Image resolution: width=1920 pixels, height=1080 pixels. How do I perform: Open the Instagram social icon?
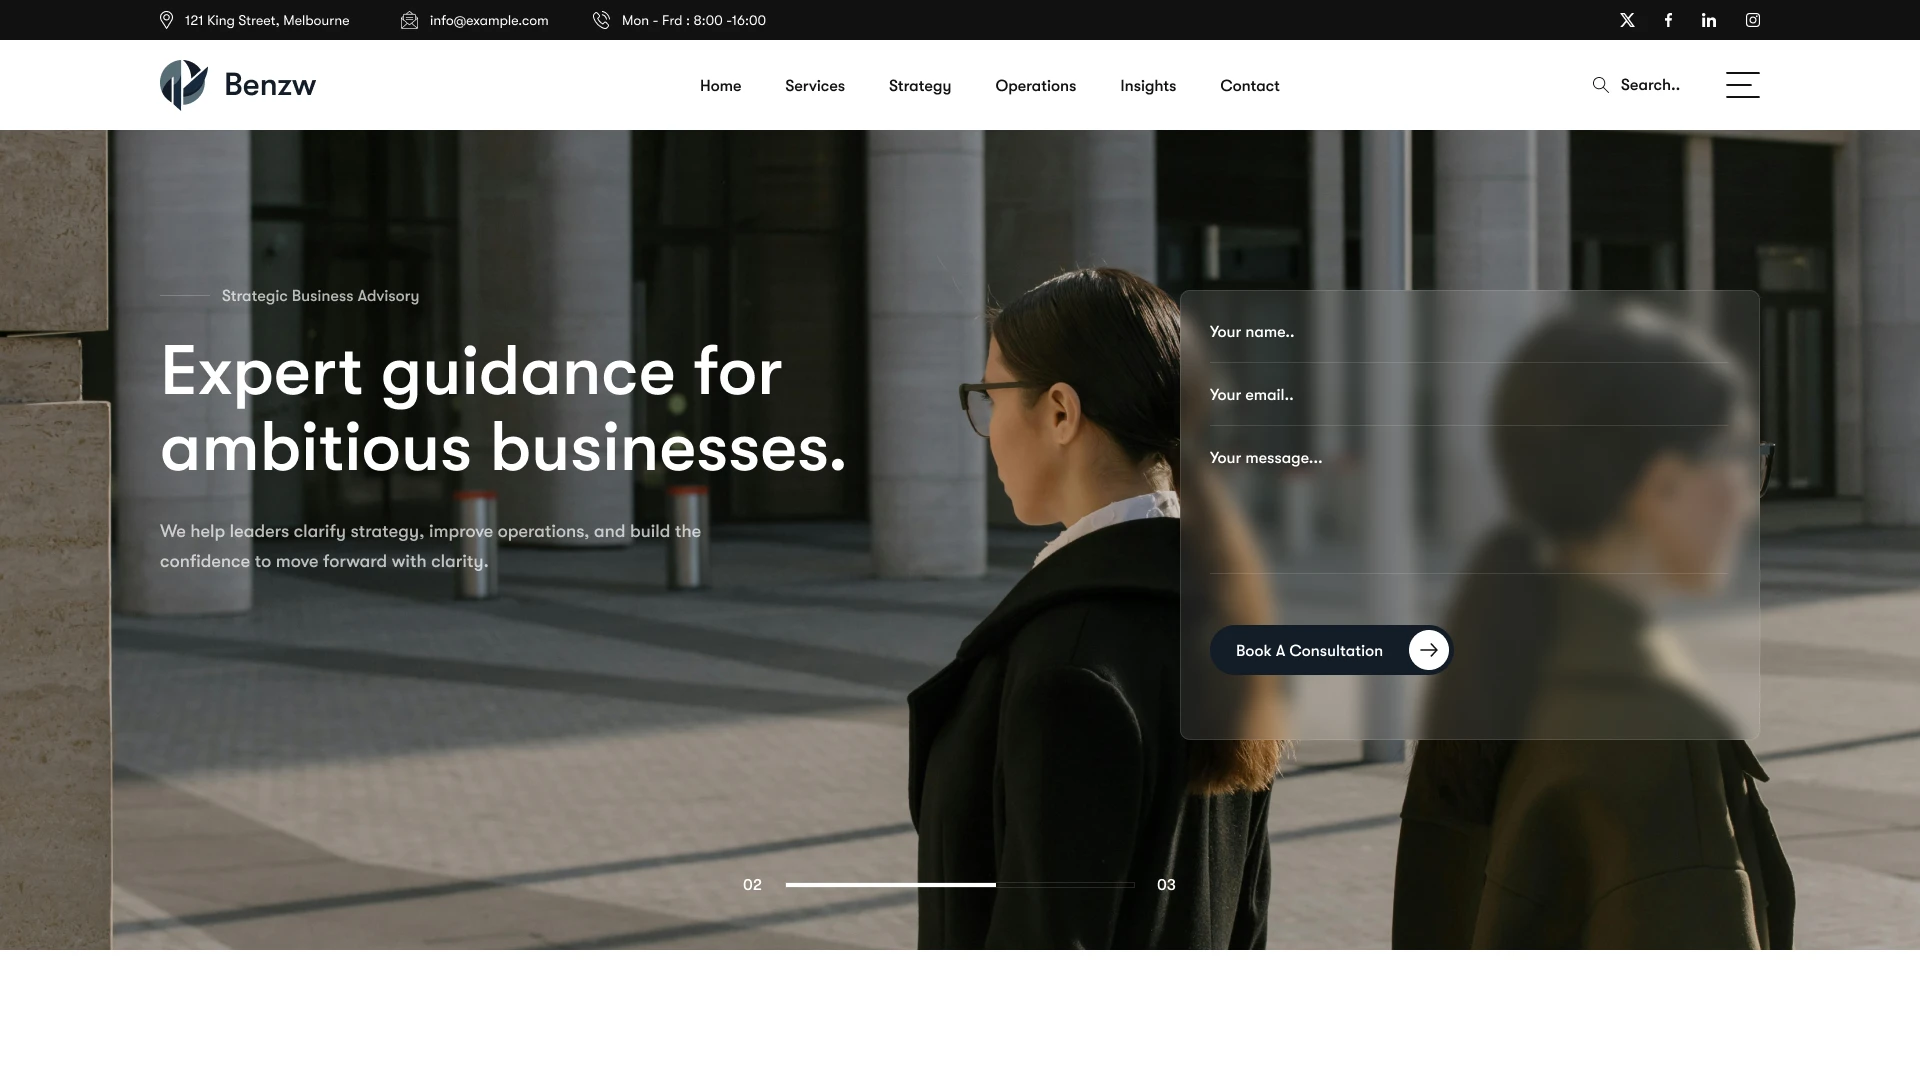pos(1753,20)
